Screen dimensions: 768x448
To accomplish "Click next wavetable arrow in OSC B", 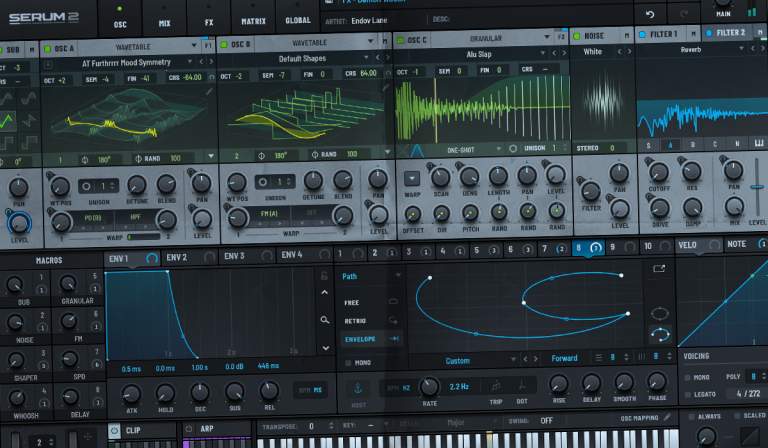I will pos(387,58).
